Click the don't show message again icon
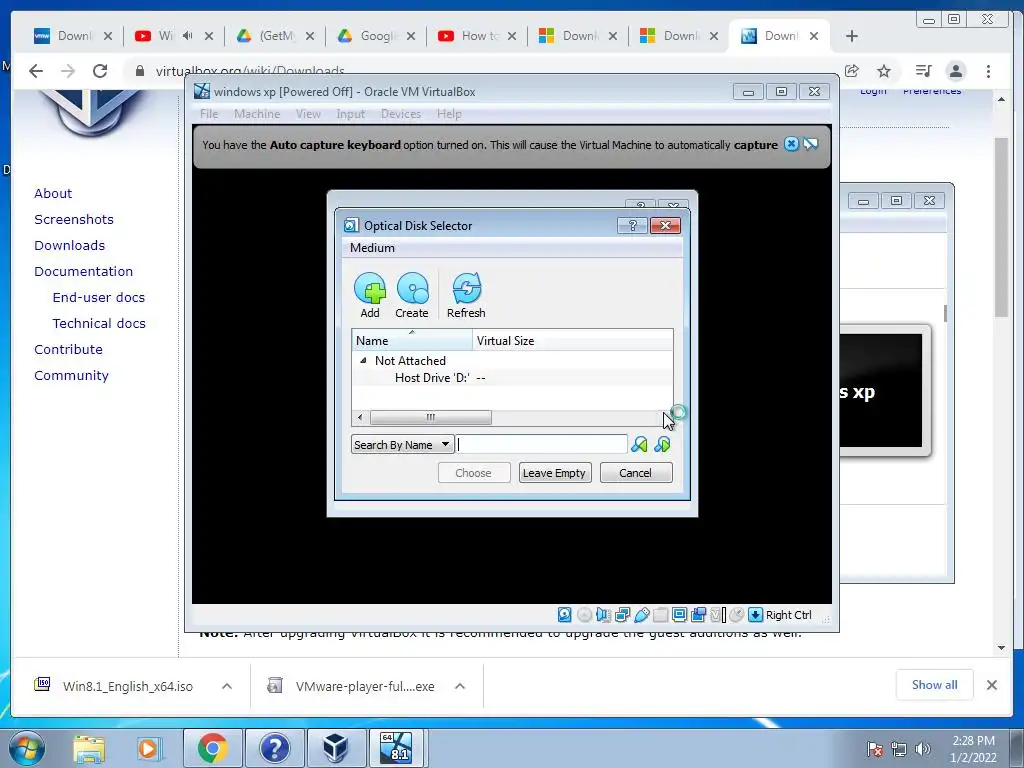Screen dimensions: 1024x768 click(810, 144)
